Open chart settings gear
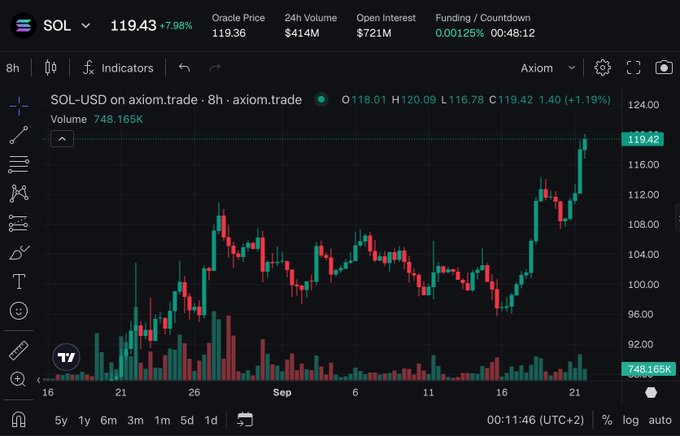Viewport: 680px width, 436px height. pos(602,68)
